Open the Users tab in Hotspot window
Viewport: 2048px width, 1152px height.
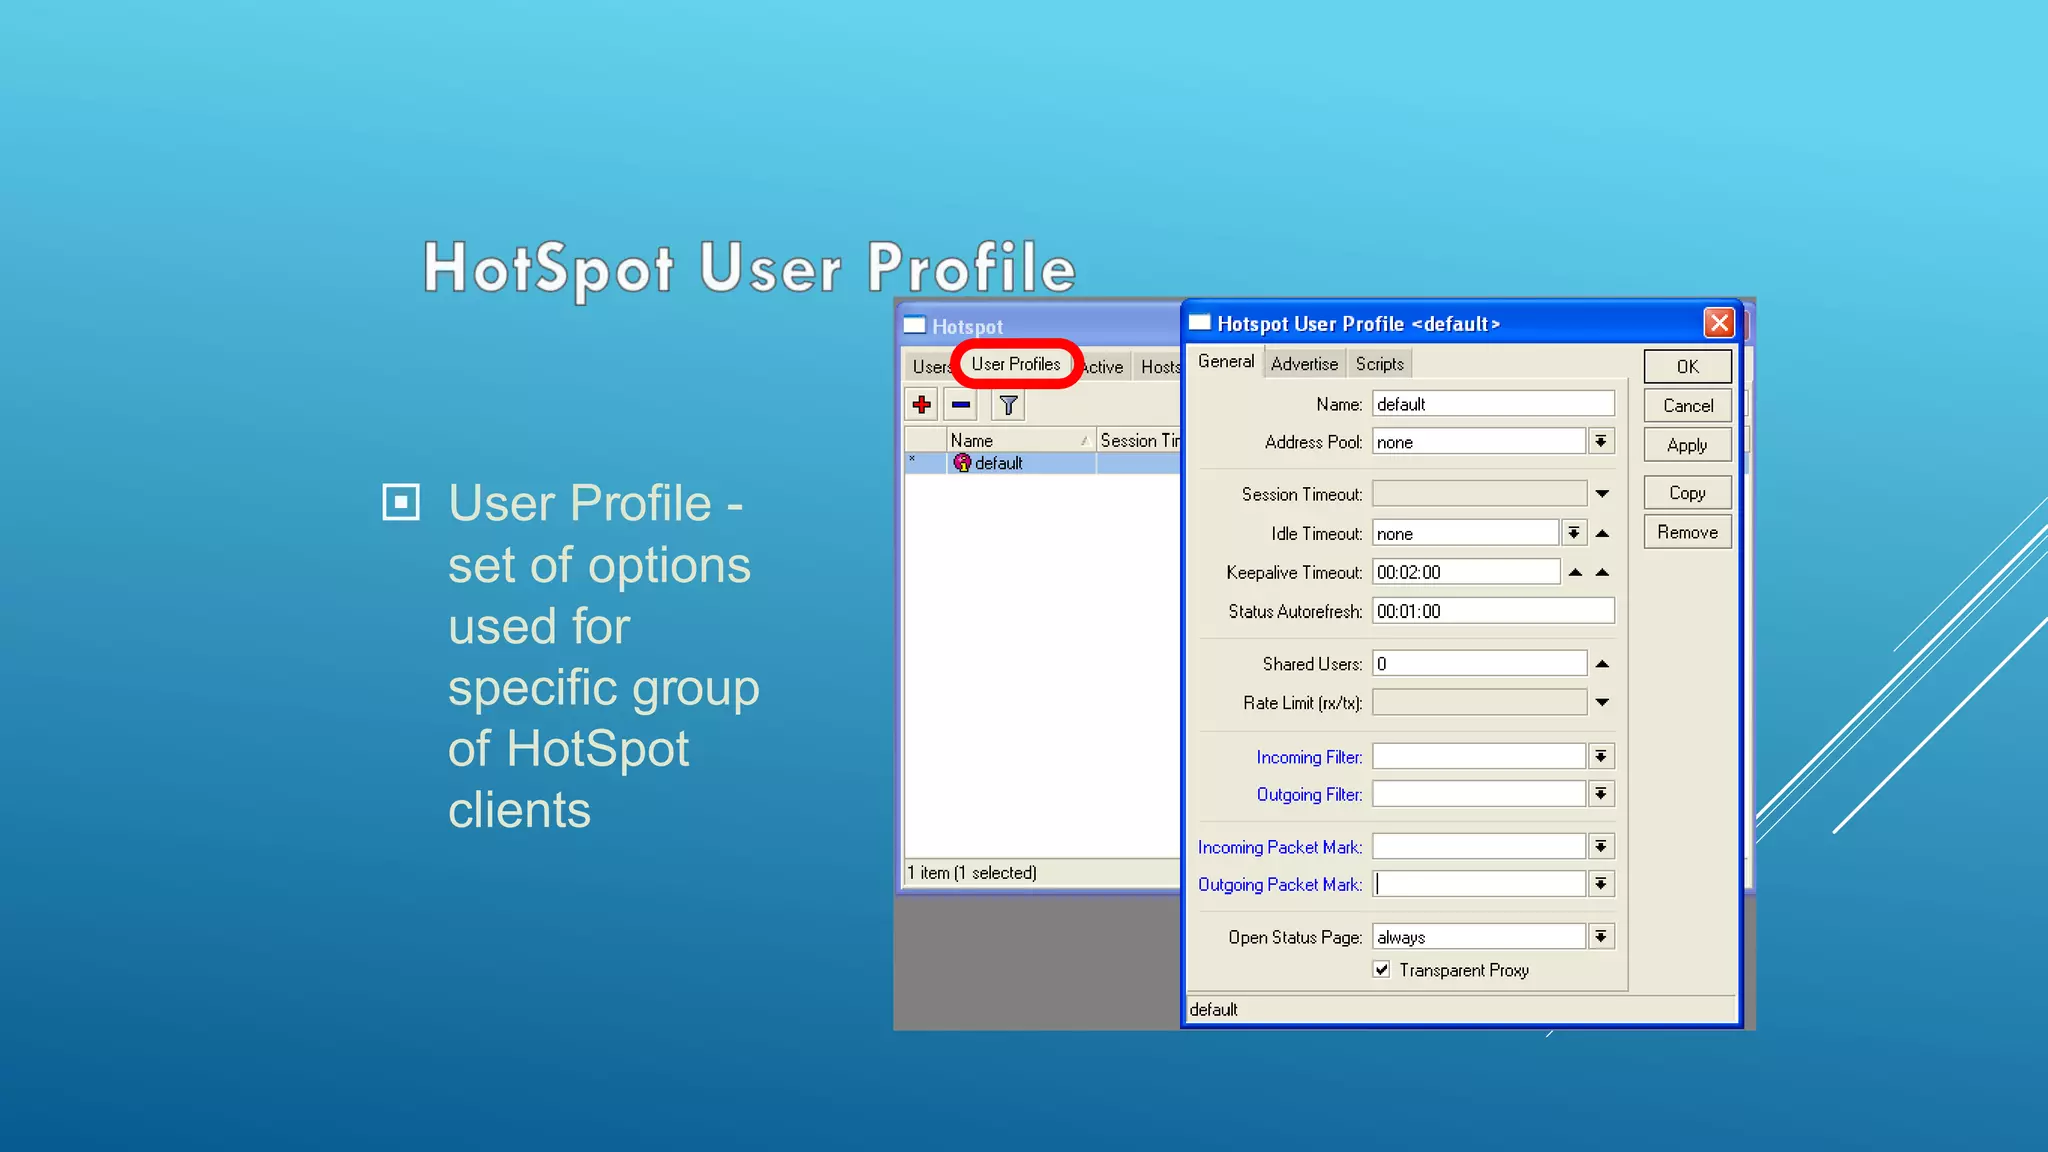[930, 367]
